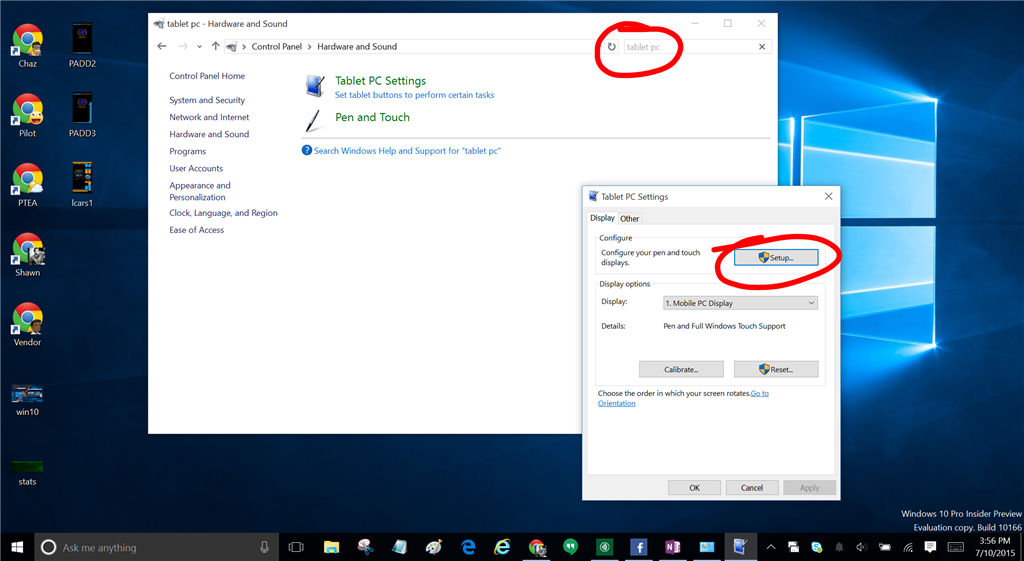Screen dimensions: 1024x561
Task: Click the Pen and Touch pen icon
Action: point(313,120)
